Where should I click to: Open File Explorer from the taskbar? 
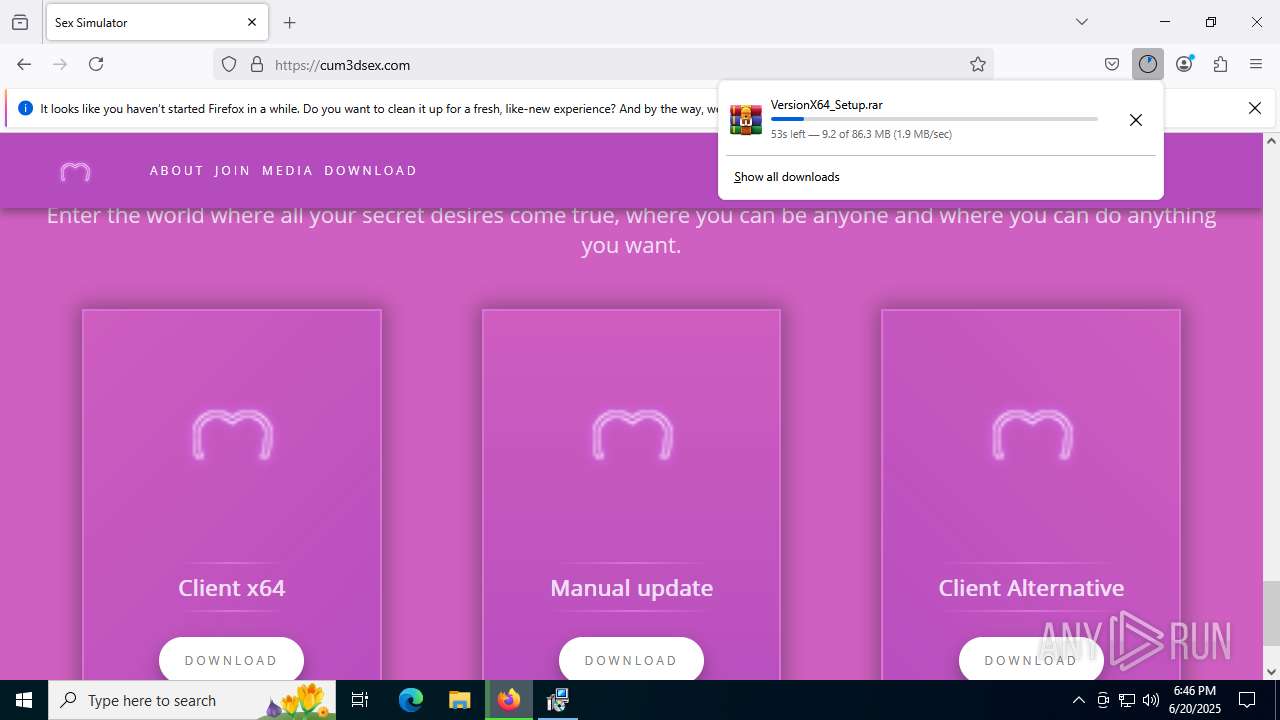459,700
